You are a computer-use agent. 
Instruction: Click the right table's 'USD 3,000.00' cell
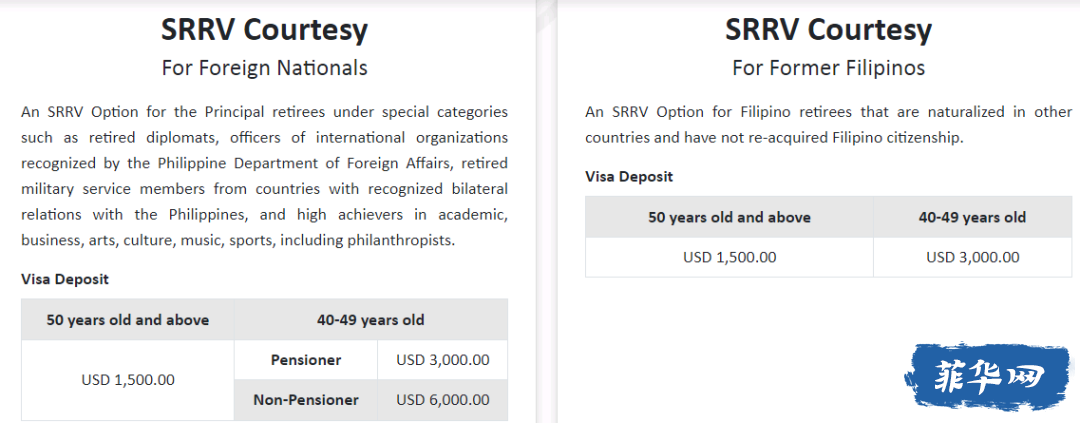973,258
